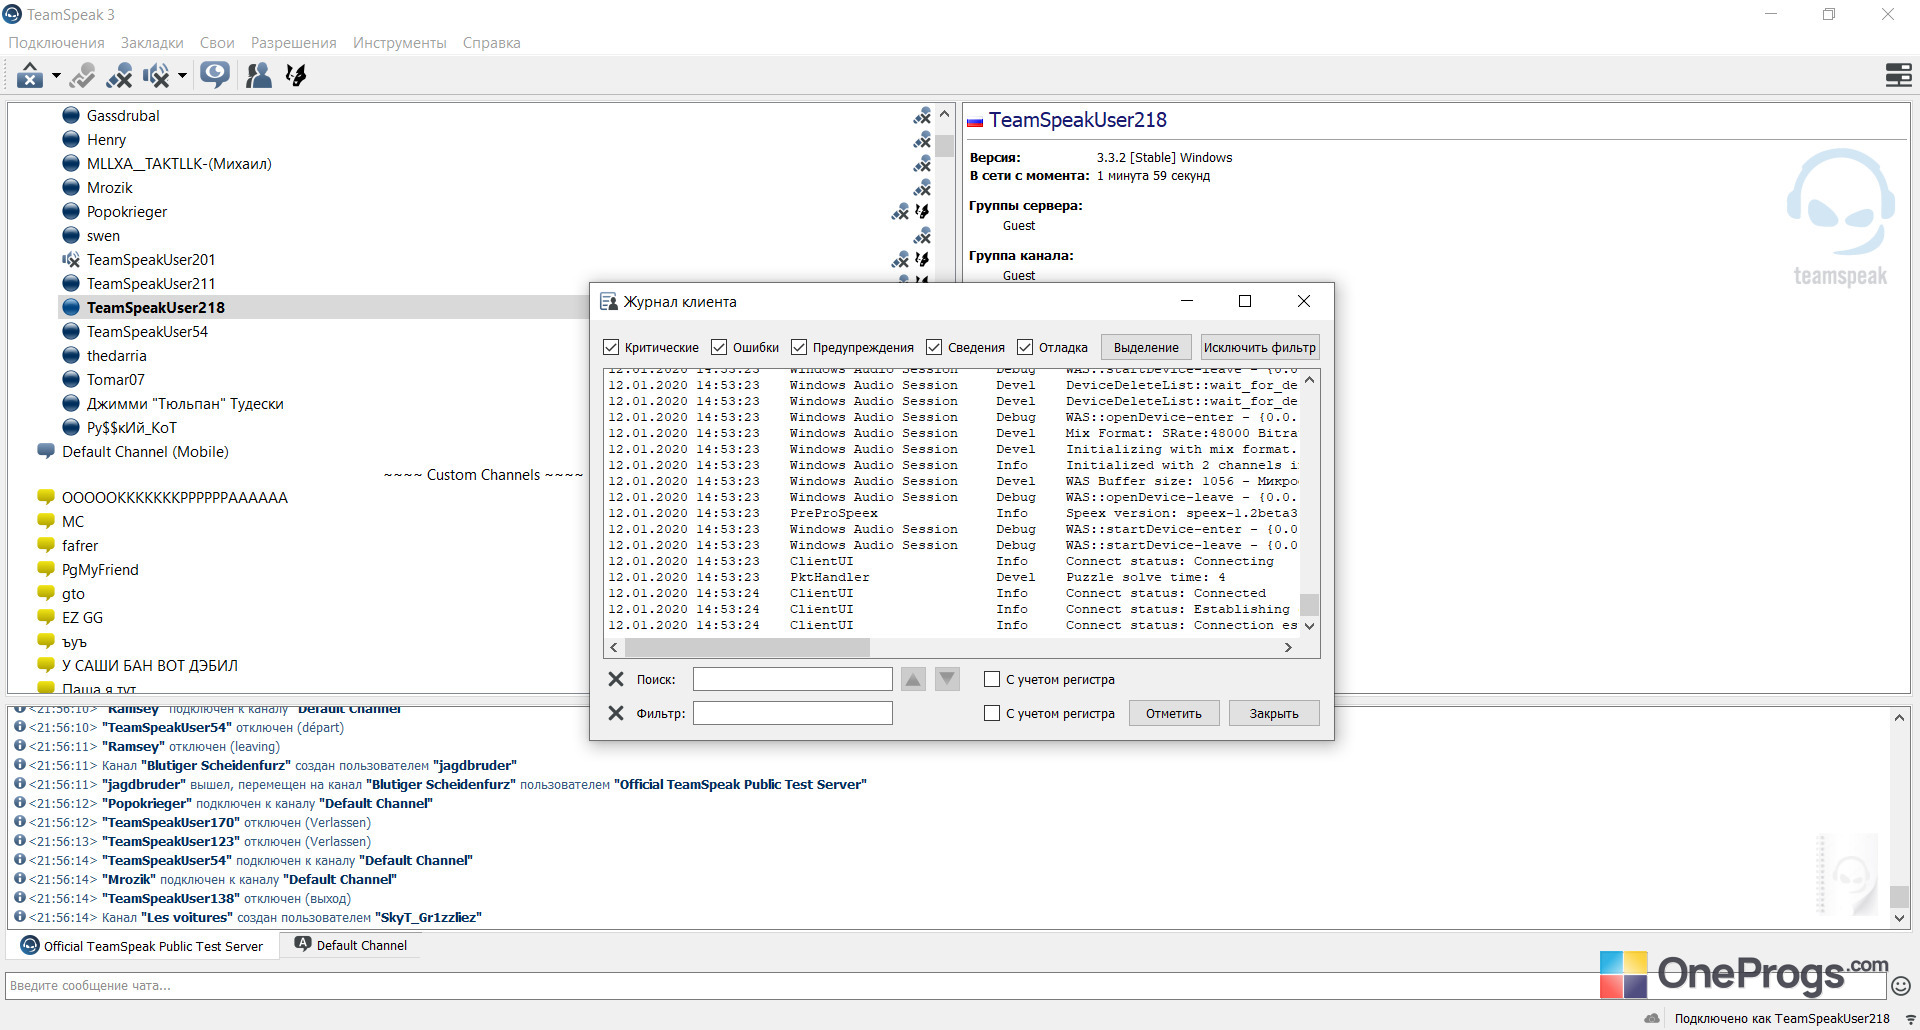Click the log vertical scrollbar thumb
1920x1030 pixels.
point(1309,604)
